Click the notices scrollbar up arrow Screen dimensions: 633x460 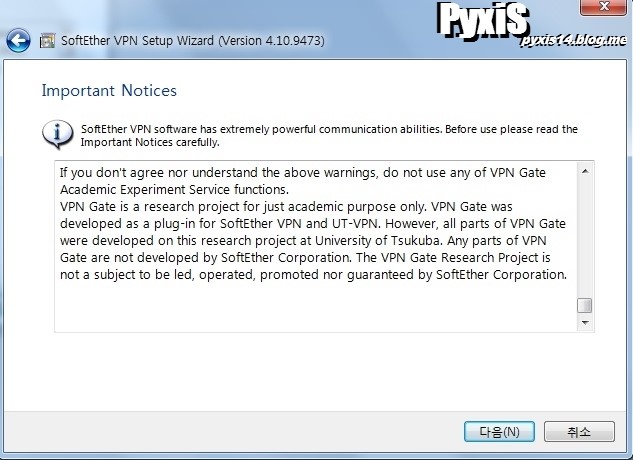click(x=585, y=172)
